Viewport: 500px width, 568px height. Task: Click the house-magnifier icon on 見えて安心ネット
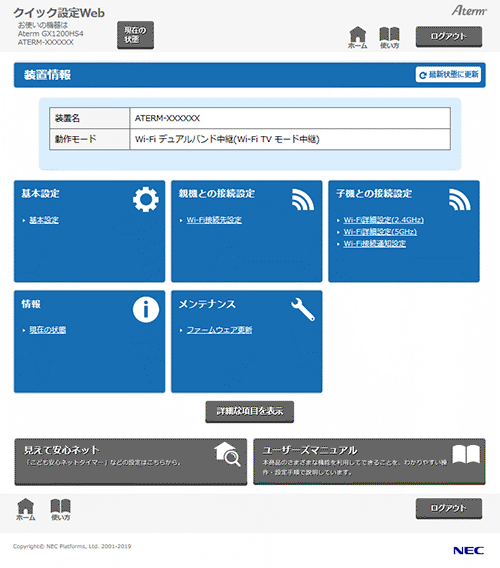pyautogui.click(x=227, y=454)
